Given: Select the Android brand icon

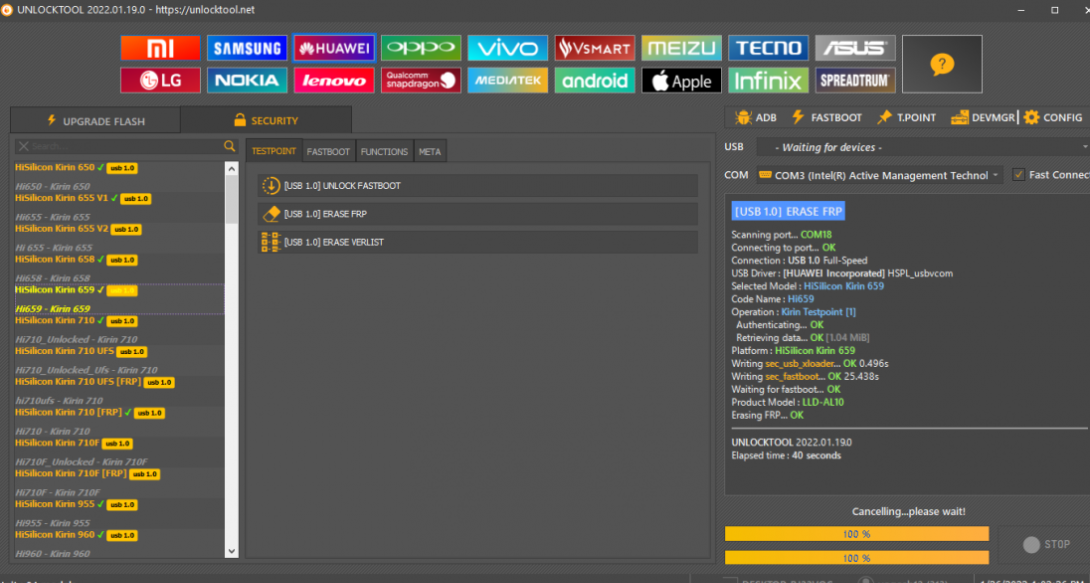Looking at the screenshot, I should 594,80.
